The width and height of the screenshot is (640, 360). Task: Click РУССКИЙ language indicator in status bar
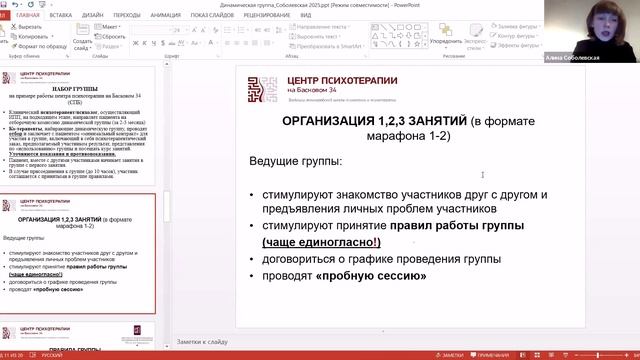52,355
